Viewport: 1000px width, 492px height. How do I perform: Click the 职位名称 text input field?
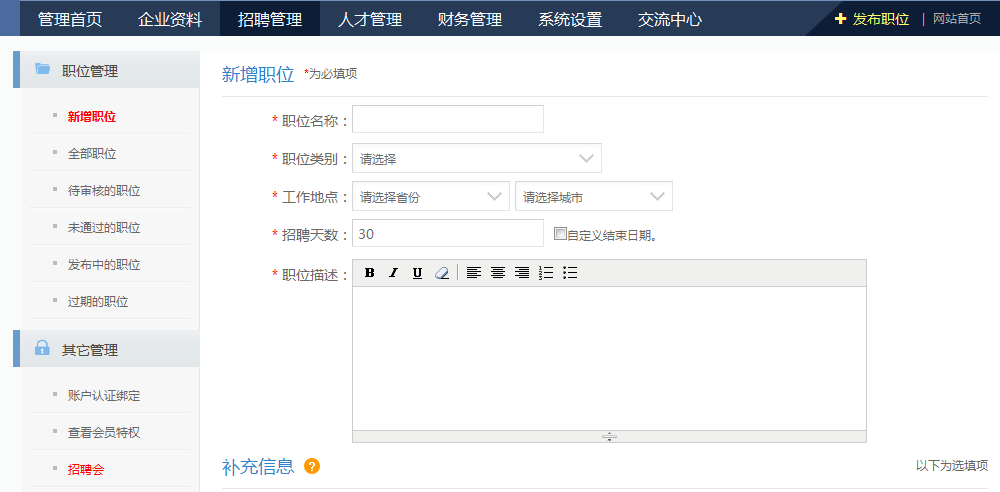click(448, 120)
